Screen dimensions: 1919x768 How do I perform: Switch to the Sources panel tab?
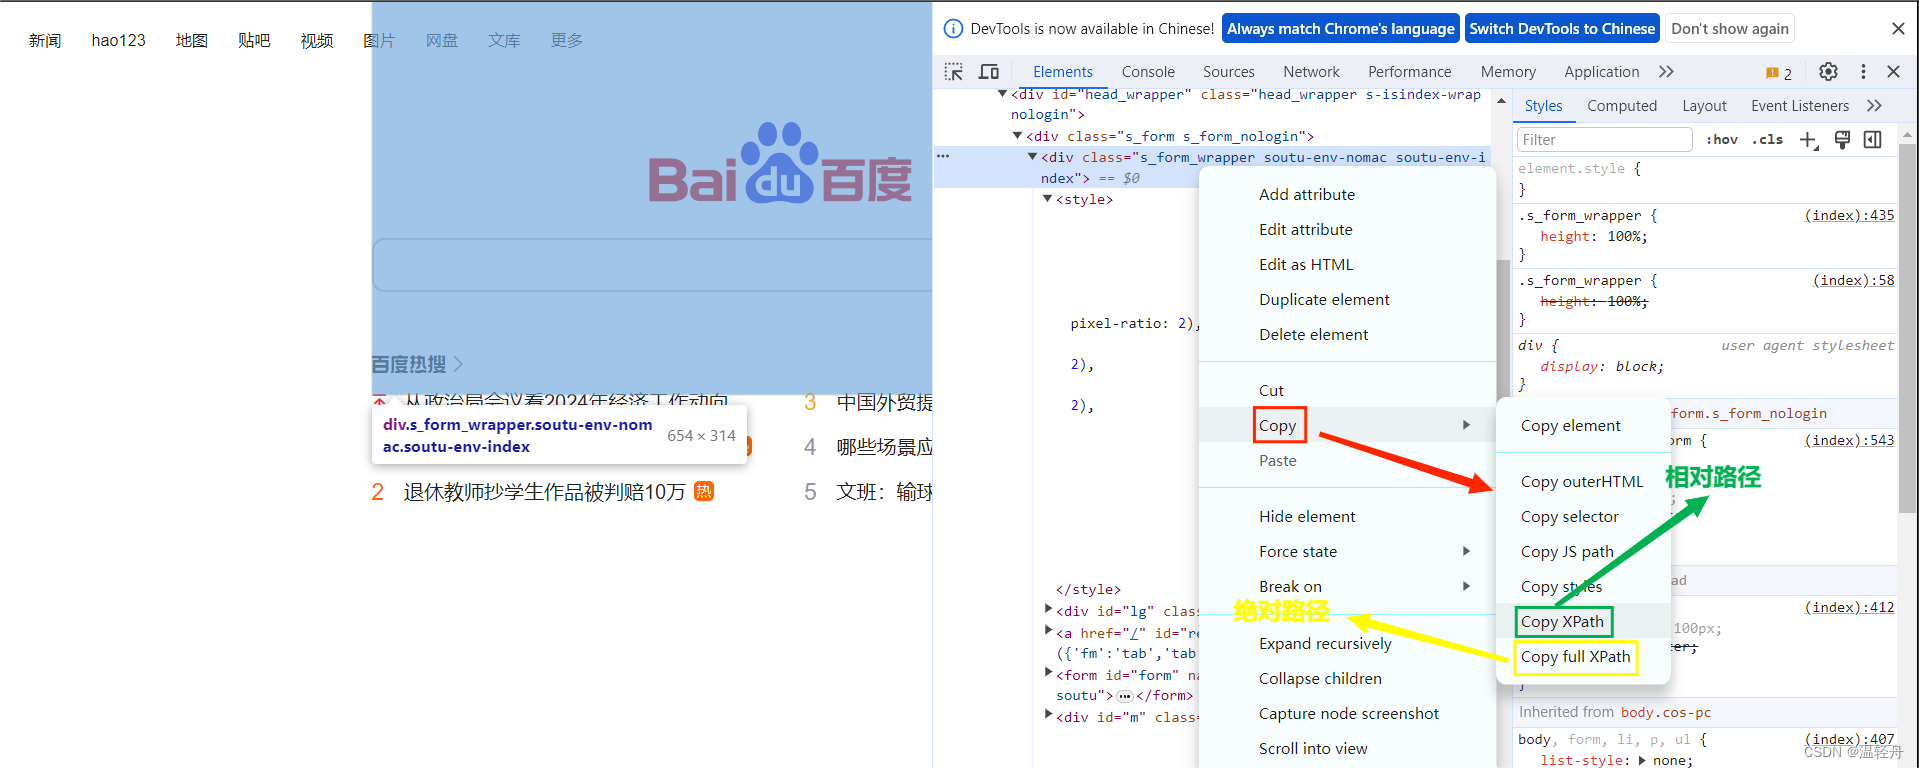(1228, 72)
